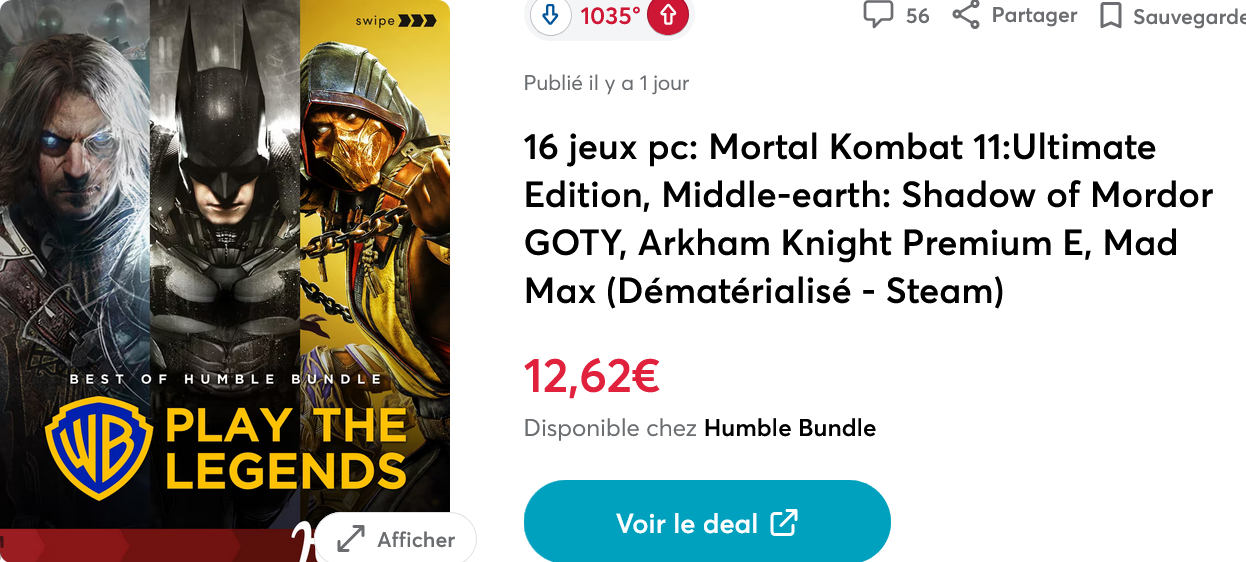1246x562 pixels.
Task: Click the Sauvegarder label
Action: click(1189, 17)
